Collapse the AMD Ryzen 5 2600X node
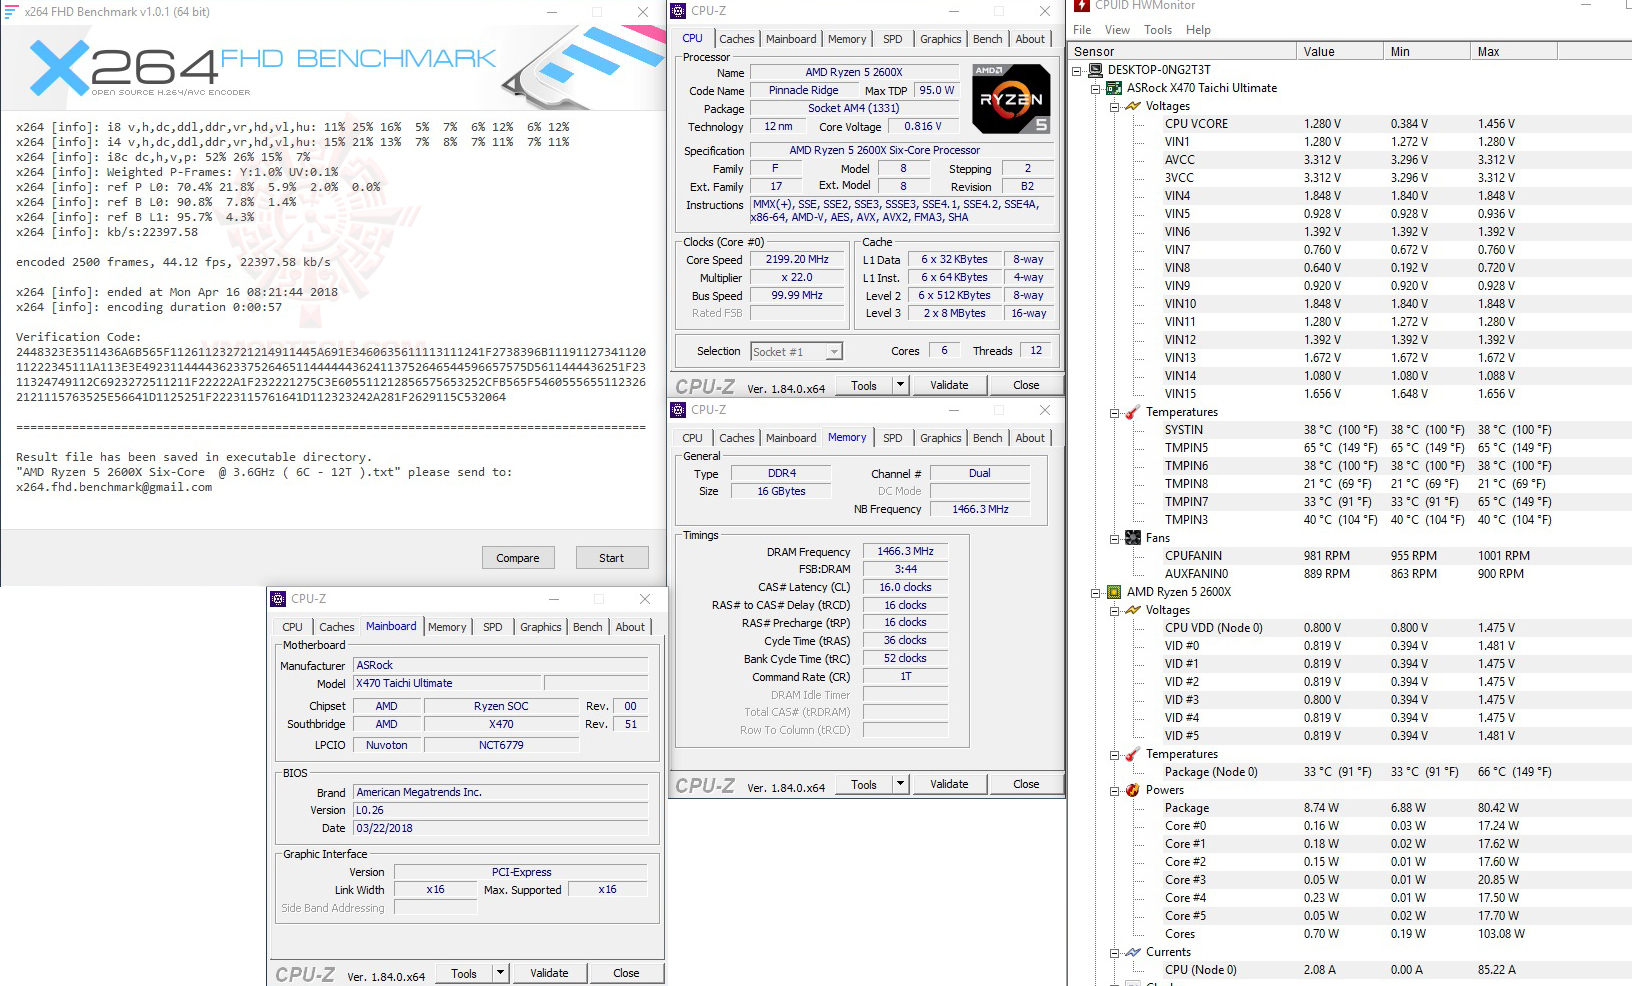This screenshot has height=986, width=1632. 1096,593
